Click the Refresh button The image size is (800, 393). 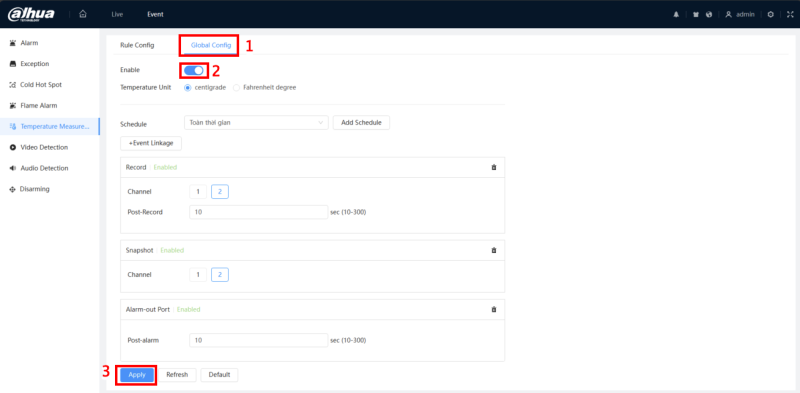pyautogui.click(x=177, y=375)
